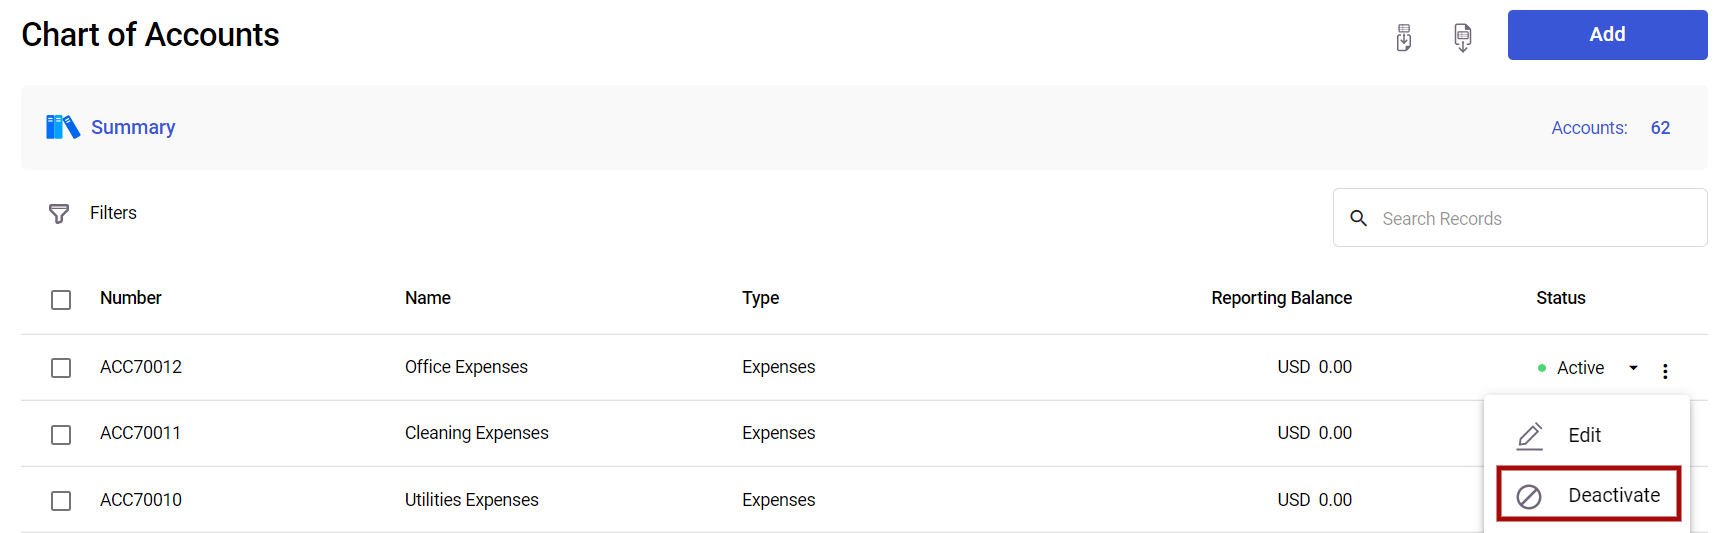This screenshot has width=1733, height=533.
Task: Check the select-all checkbox in the header
Action: click(61, 300)
